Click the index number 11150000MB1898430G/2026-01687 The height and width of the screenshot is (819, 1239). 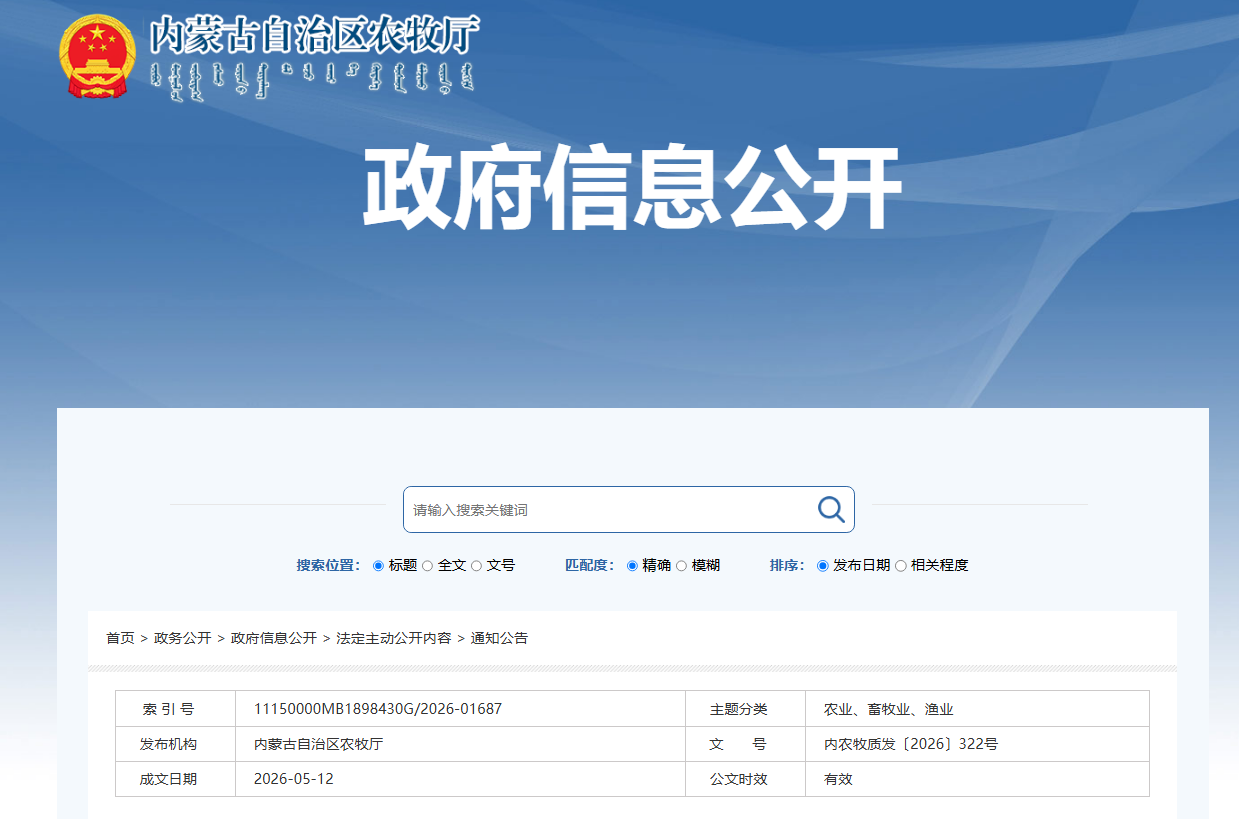(378, 709)
